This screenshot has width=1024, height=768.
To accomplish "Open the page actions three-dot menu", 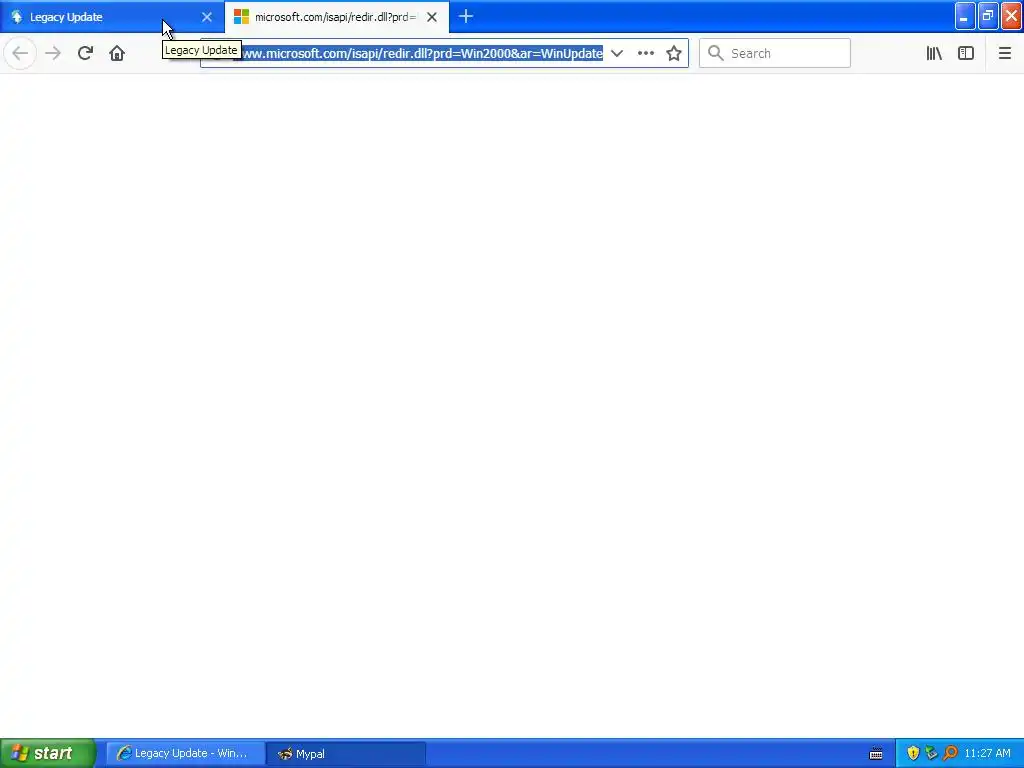I will (646, 54).
